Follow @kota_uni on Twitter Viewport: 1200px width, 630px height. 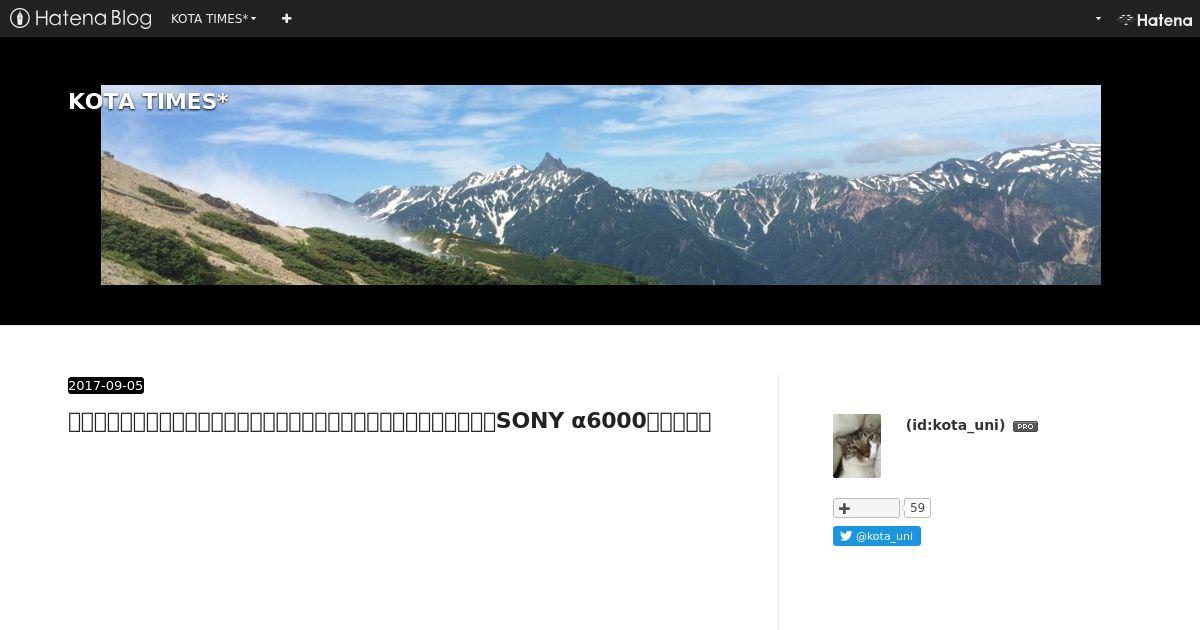[x=877, y=536]
